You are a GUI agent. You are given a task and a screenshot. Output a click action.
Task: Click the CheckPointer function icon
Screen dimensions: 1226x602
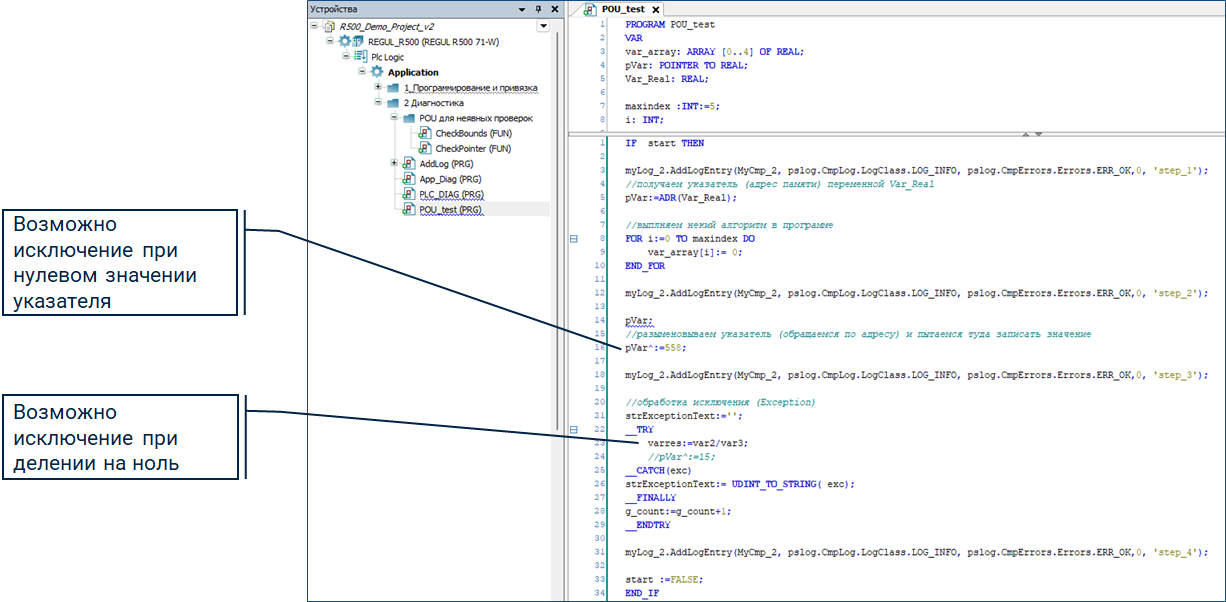pos(425,148)
